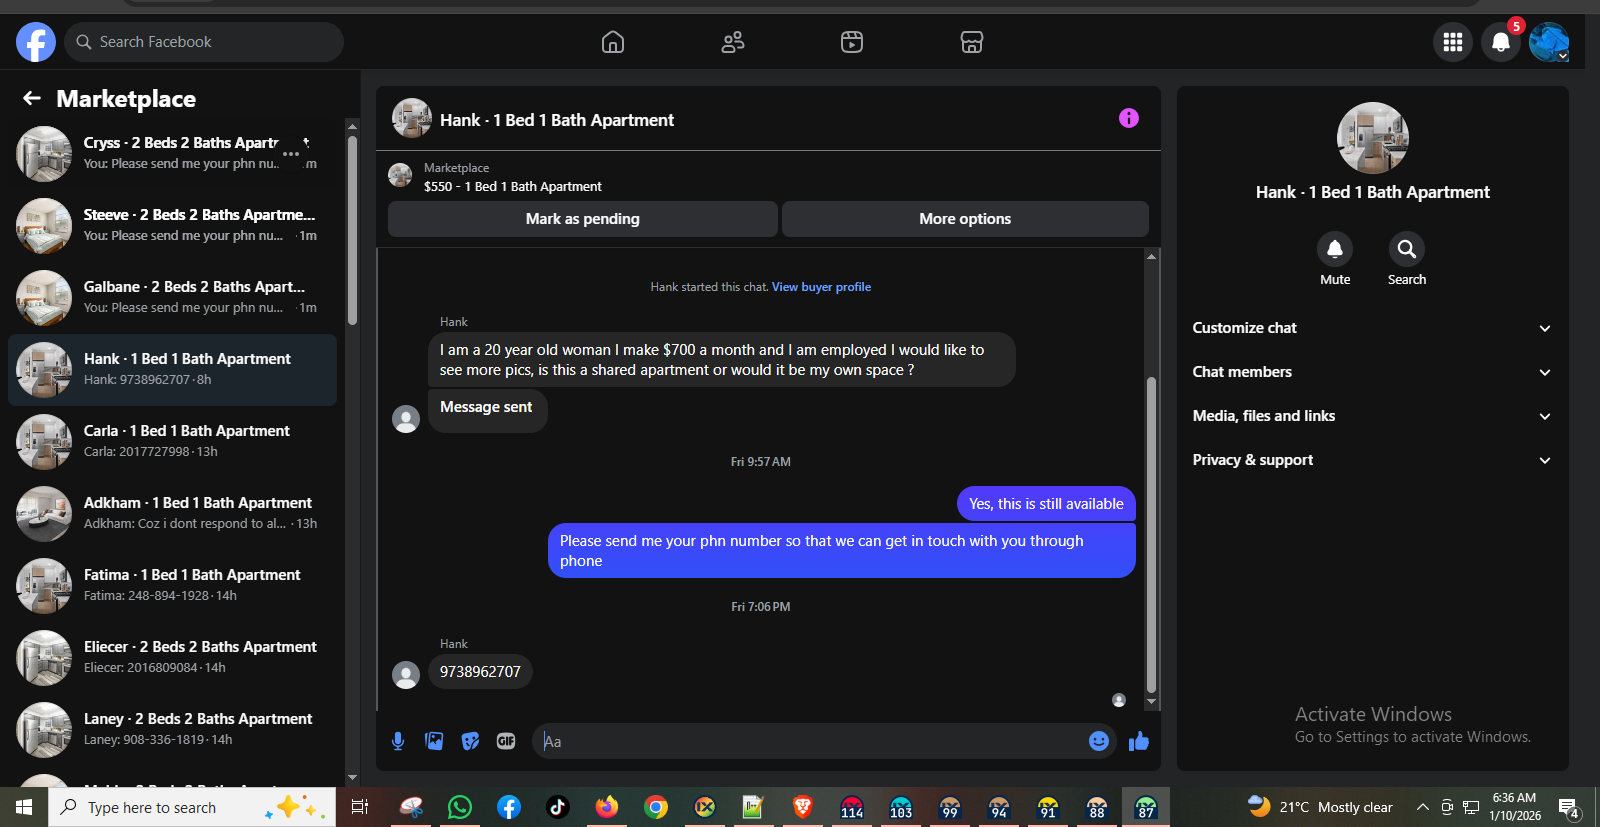Image resolution: width=1600 pixels, height=827 pixels.
Task: Click Mark as pending button
Action: tap(583, 219)
